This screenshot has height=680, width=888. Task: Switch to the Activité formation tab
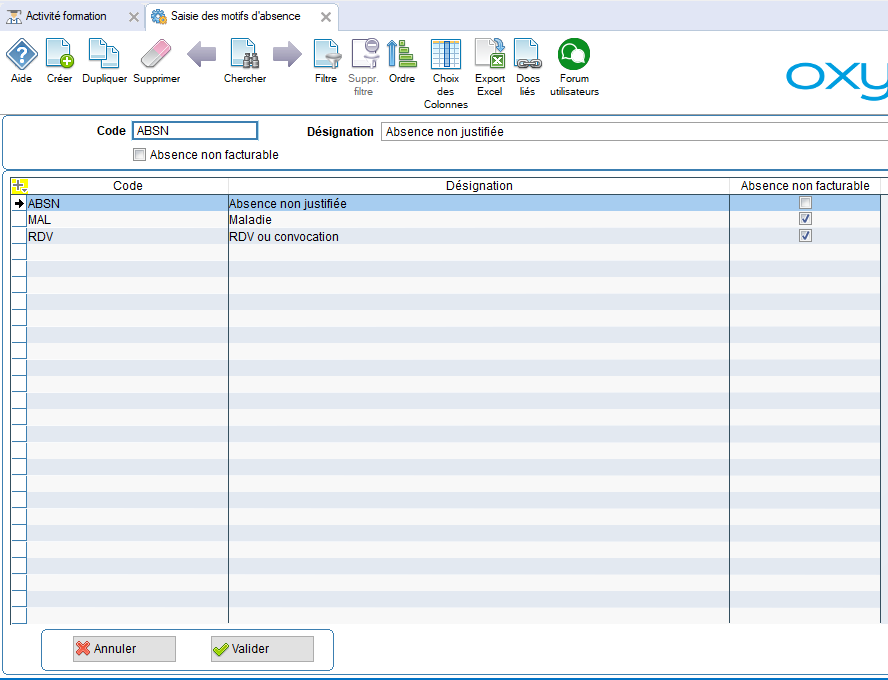(x=66, y=17)
